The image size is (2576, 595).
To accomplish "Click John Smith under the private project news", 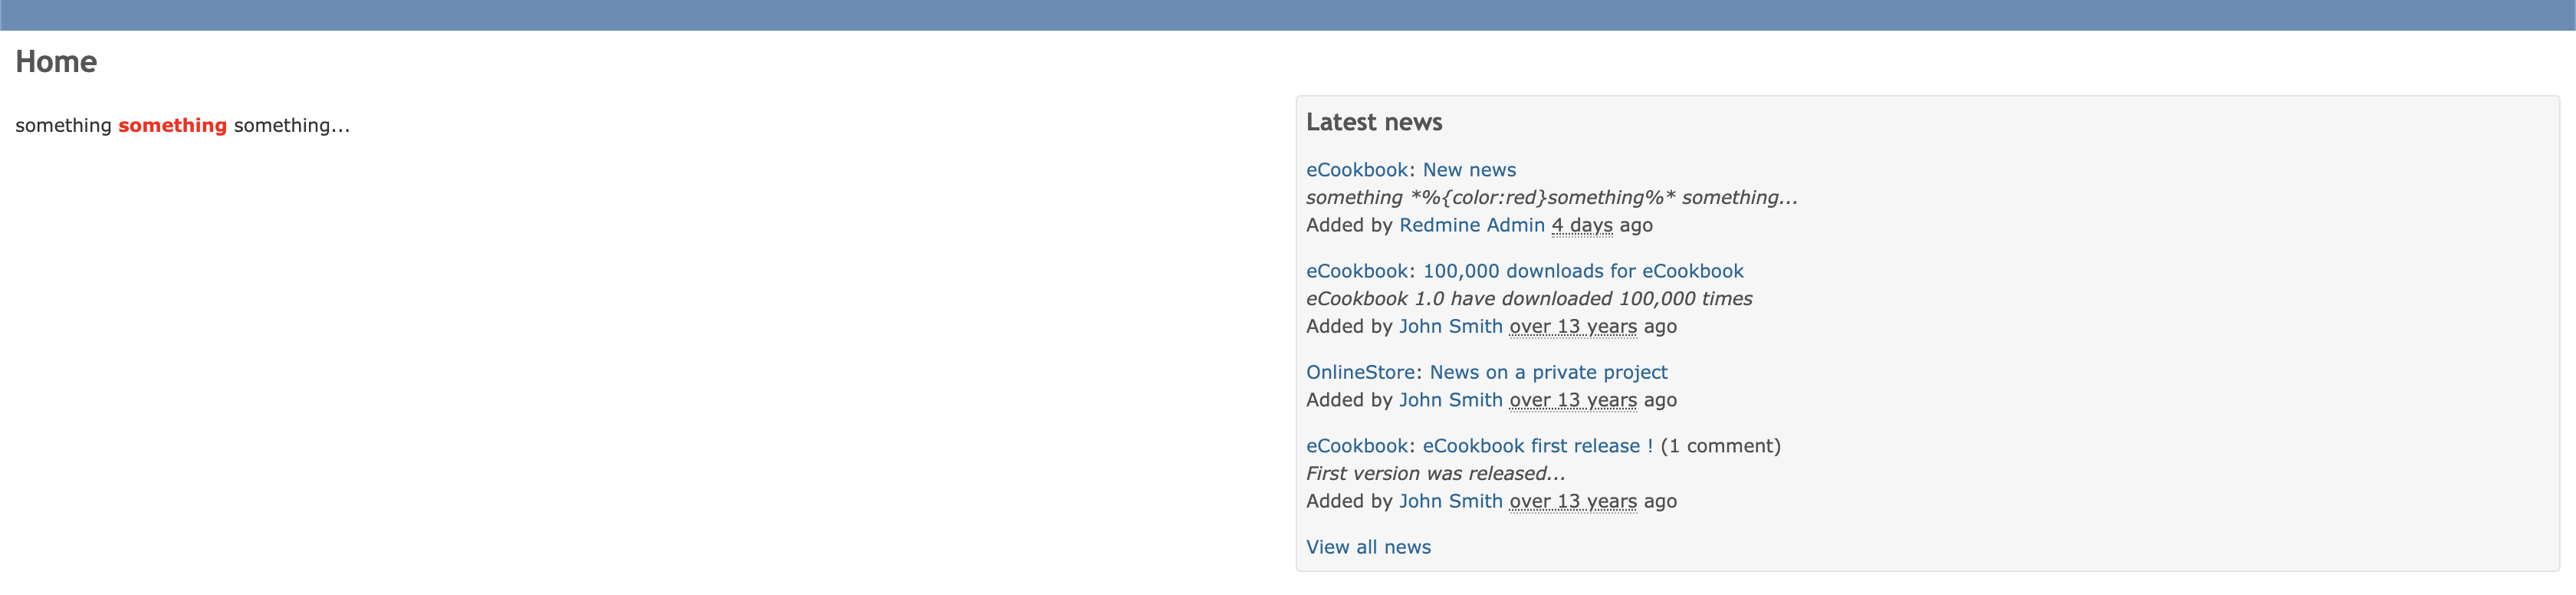I will click(x=1450, y=400).
